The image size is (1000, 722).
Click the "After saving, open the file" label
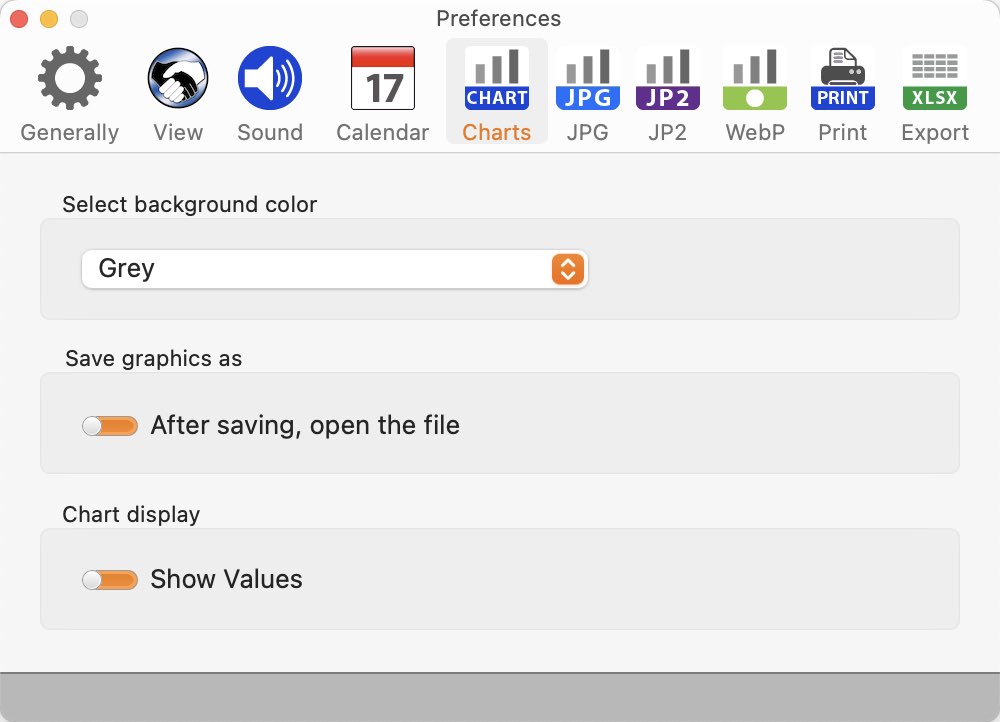pyautogui.click(x=305, y=425)
